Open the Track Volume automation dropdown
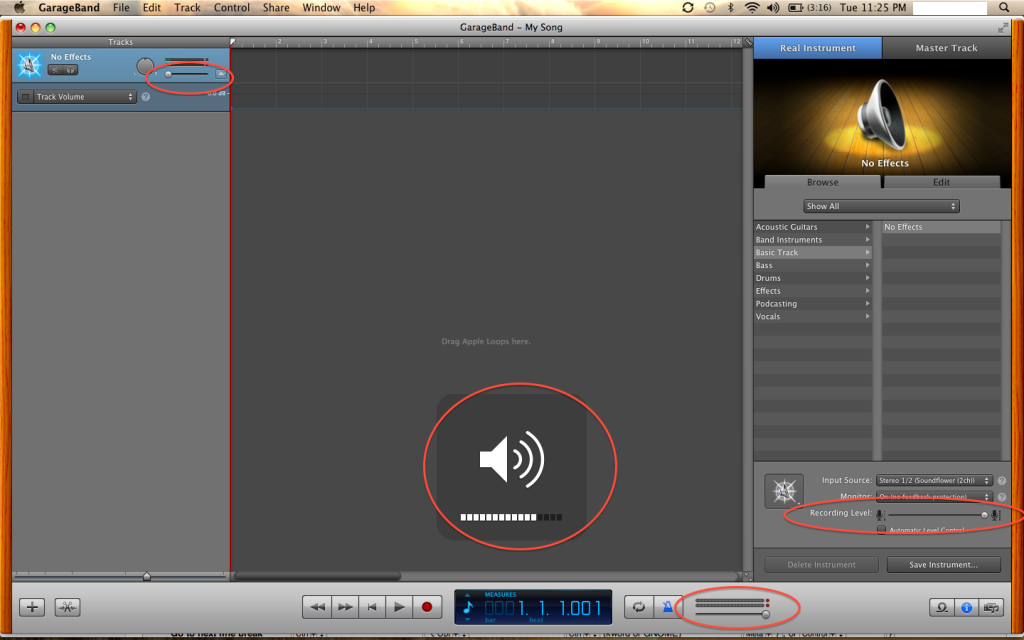The image size is (1024, 640). tap(84, 97)
